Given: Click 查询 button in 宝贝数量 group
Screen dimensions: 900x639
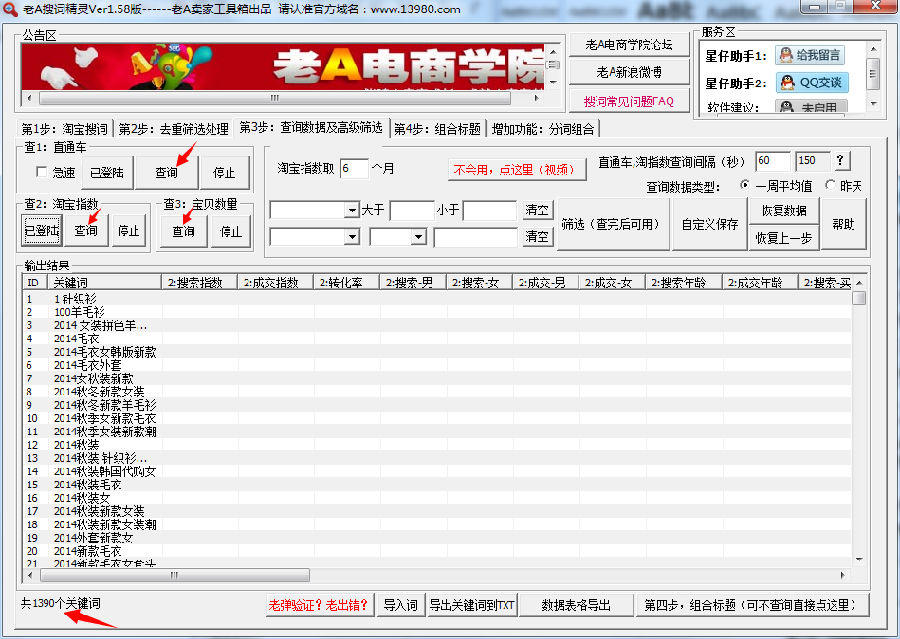Looking at the screenshot, I should [x=183, y=231].
